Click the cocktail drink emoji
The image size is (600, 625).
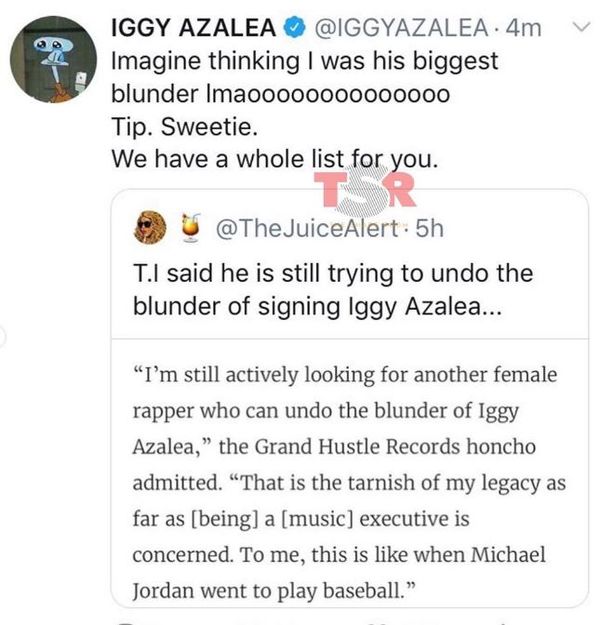click(x=191, y=228)
